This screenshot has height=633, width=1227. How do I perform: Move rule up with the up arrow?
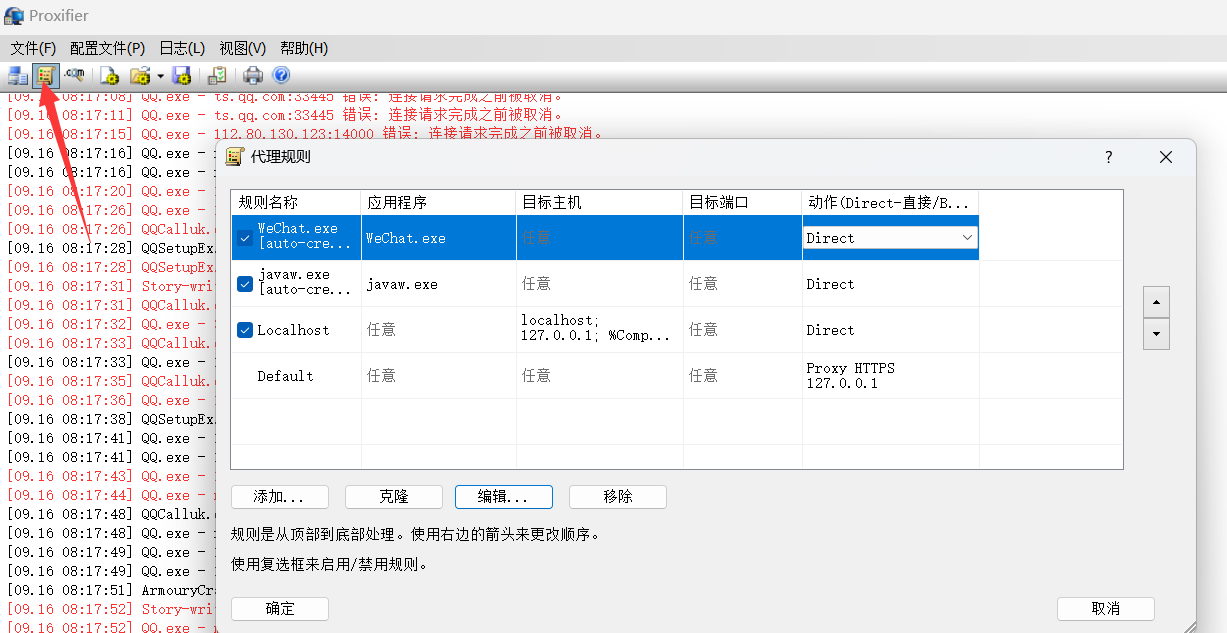tap(1156, 301)
